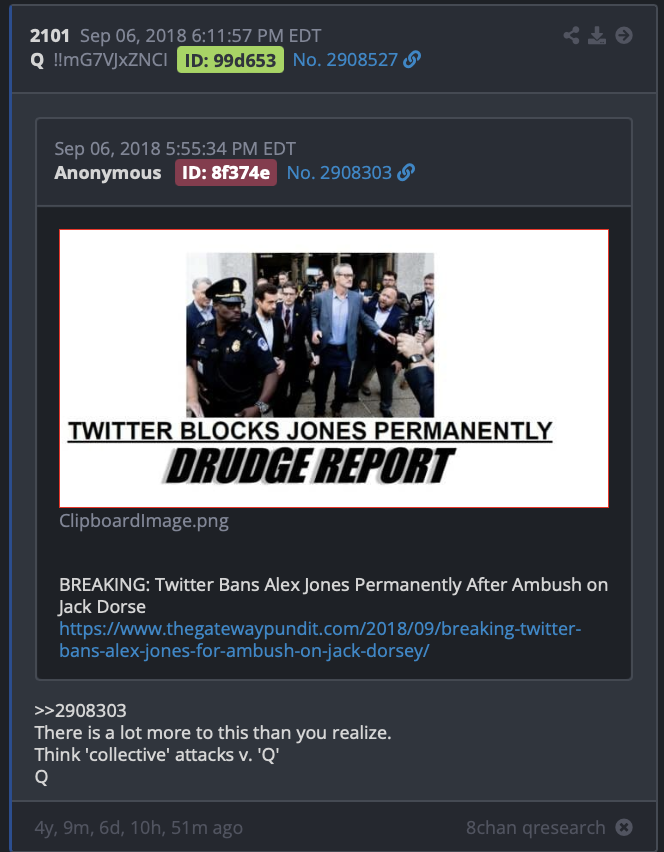Screen dimensions: 664x852
Task: Click the ClipboardImage.png filename
Action: pyautogui.click(x=144, y=521)
